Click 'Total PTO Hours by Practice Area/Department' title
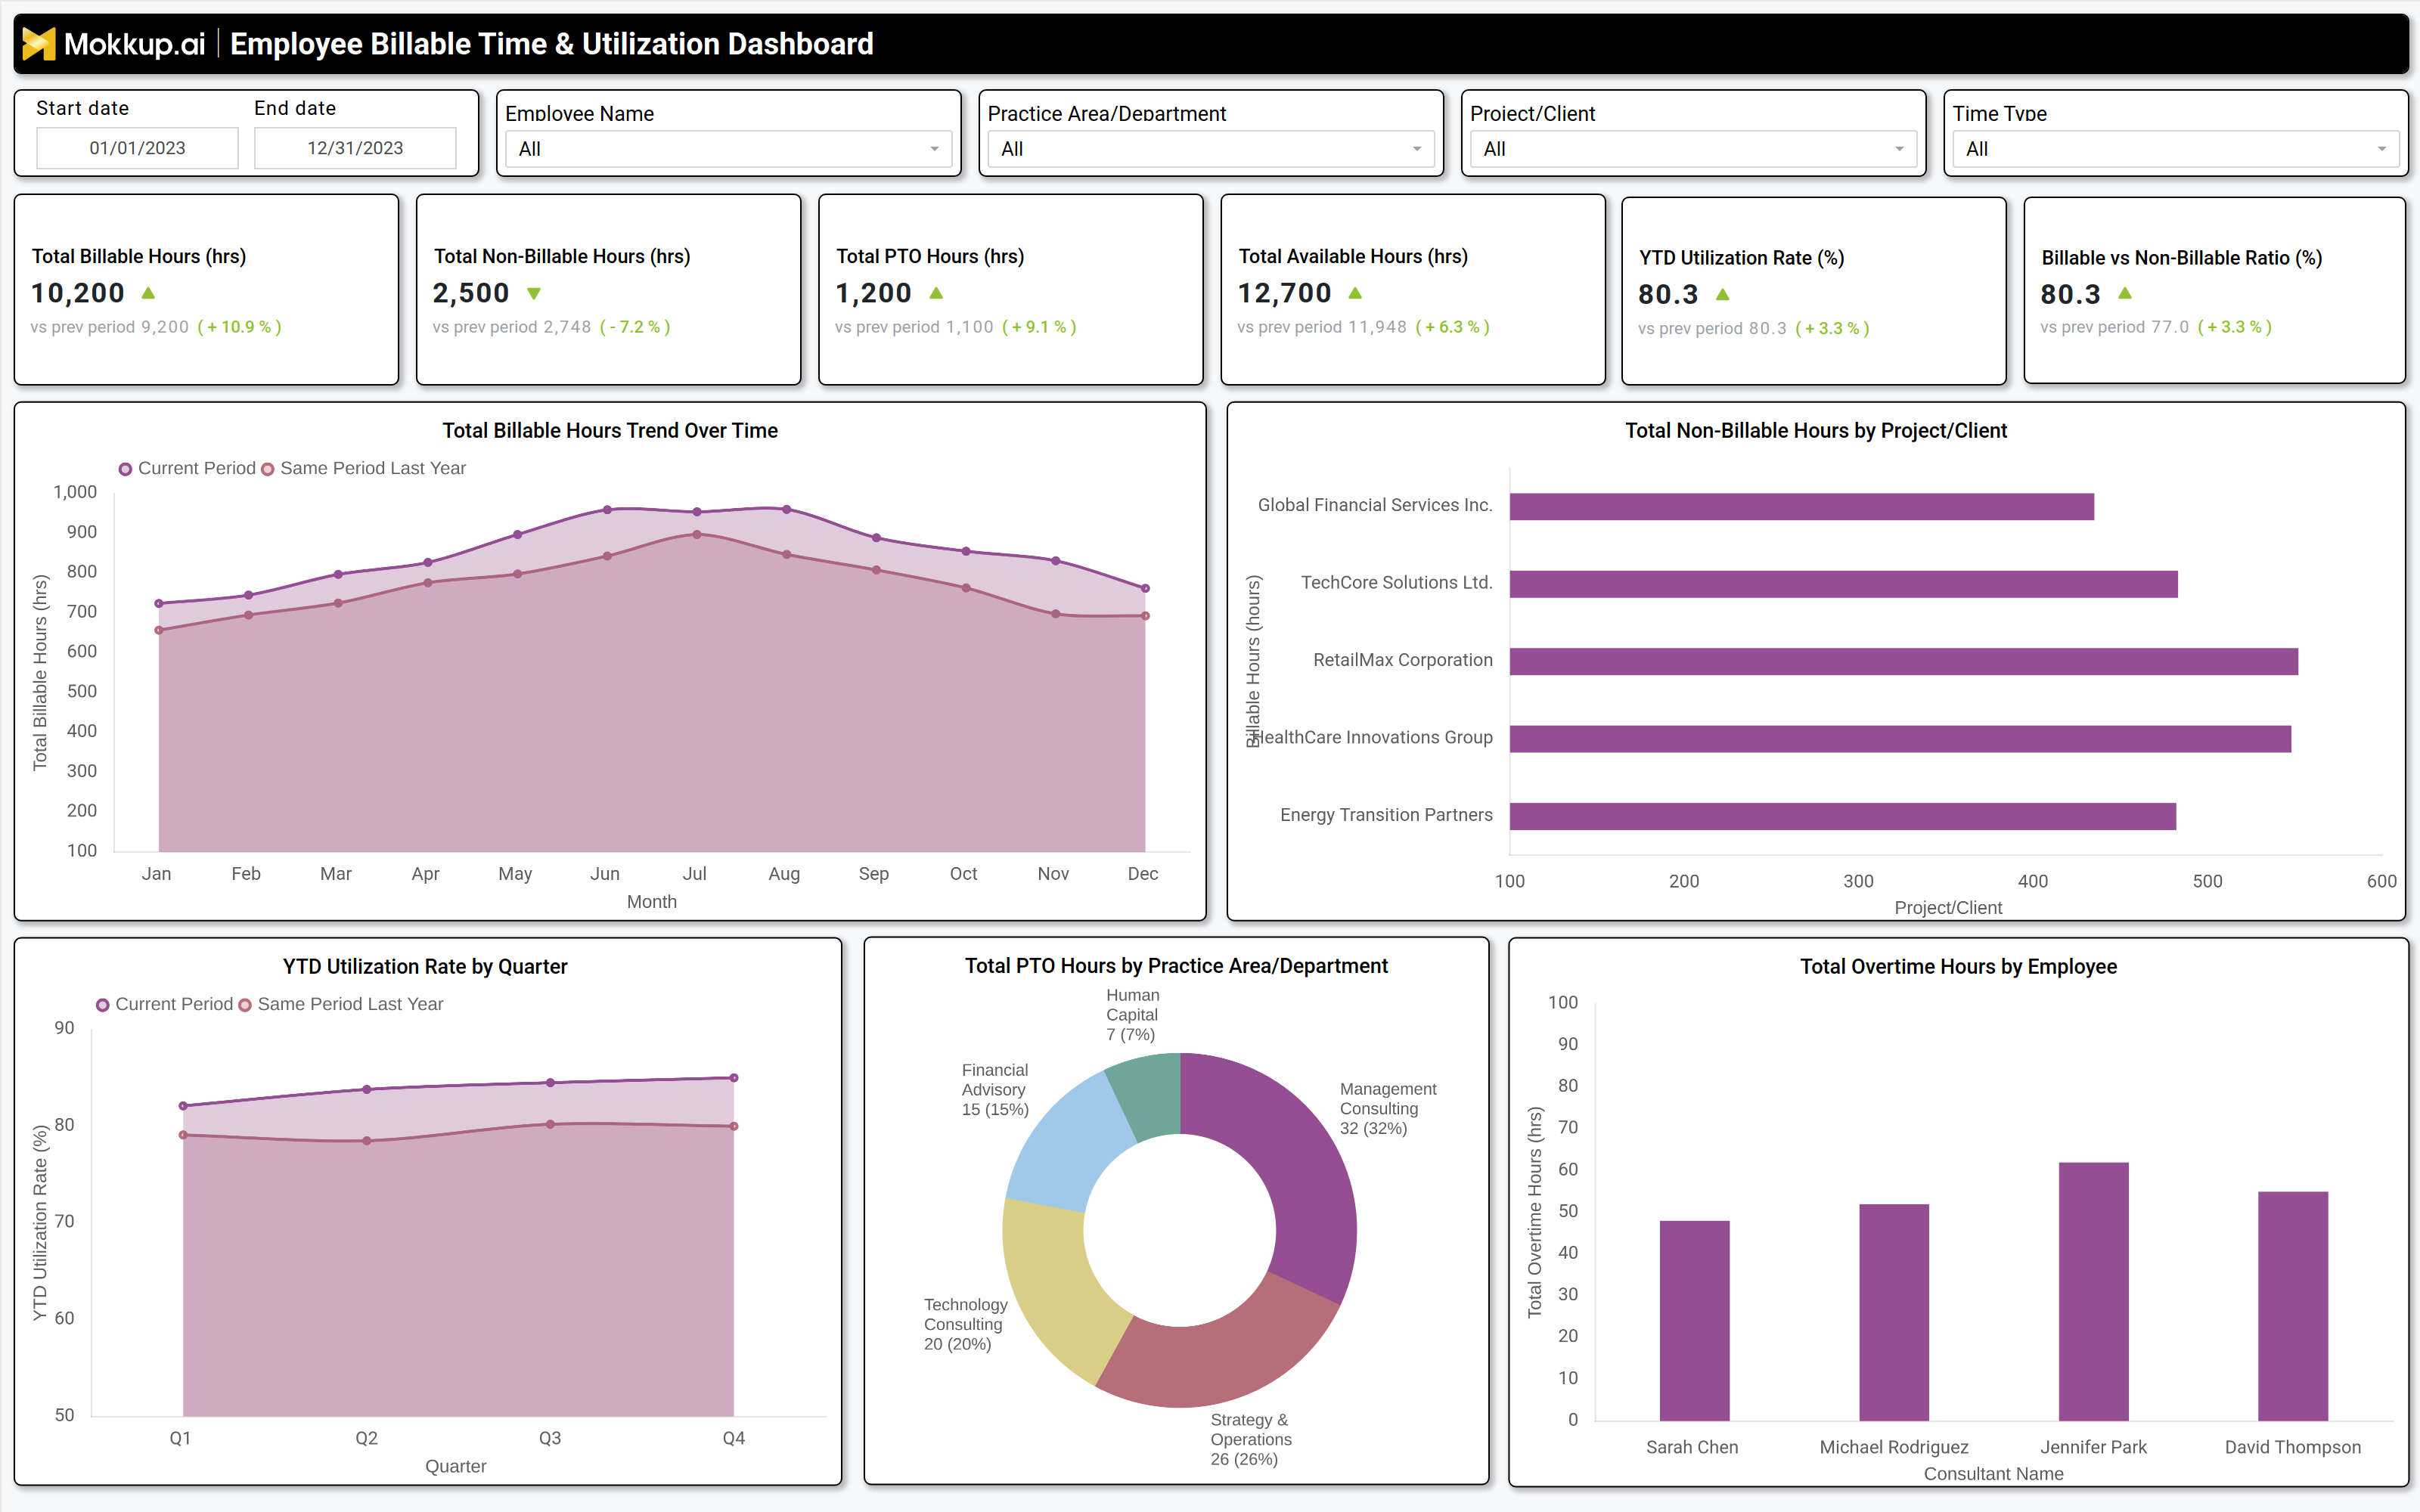The image size is (2420, 1512). click(1176, 965)
